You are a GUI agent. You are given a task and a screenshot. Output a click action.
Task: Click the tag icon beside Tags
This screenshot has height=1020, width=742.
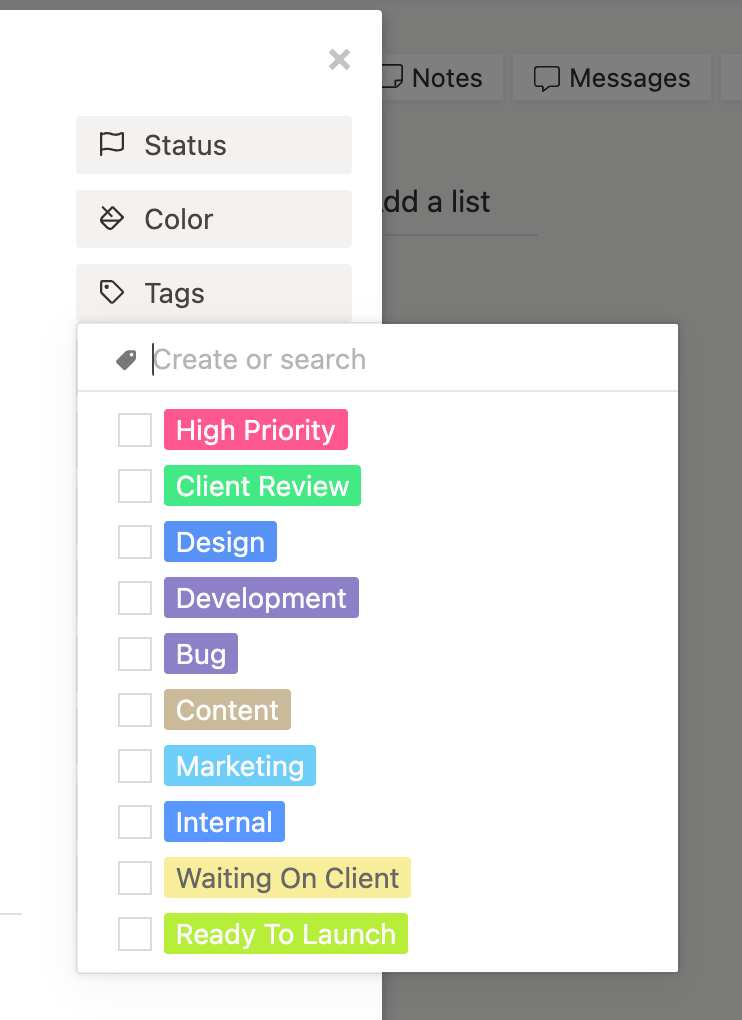pyautogui.click(x=112, y=293)
